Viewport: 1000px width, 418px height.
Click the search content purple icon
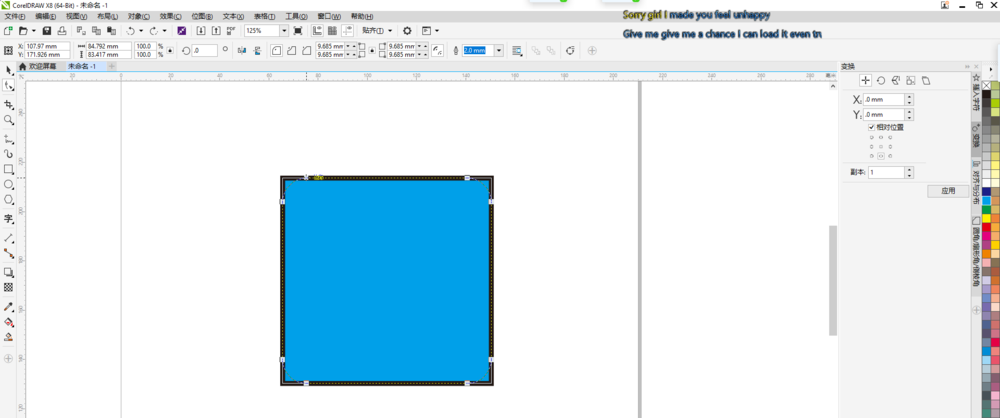coord(182,31)
